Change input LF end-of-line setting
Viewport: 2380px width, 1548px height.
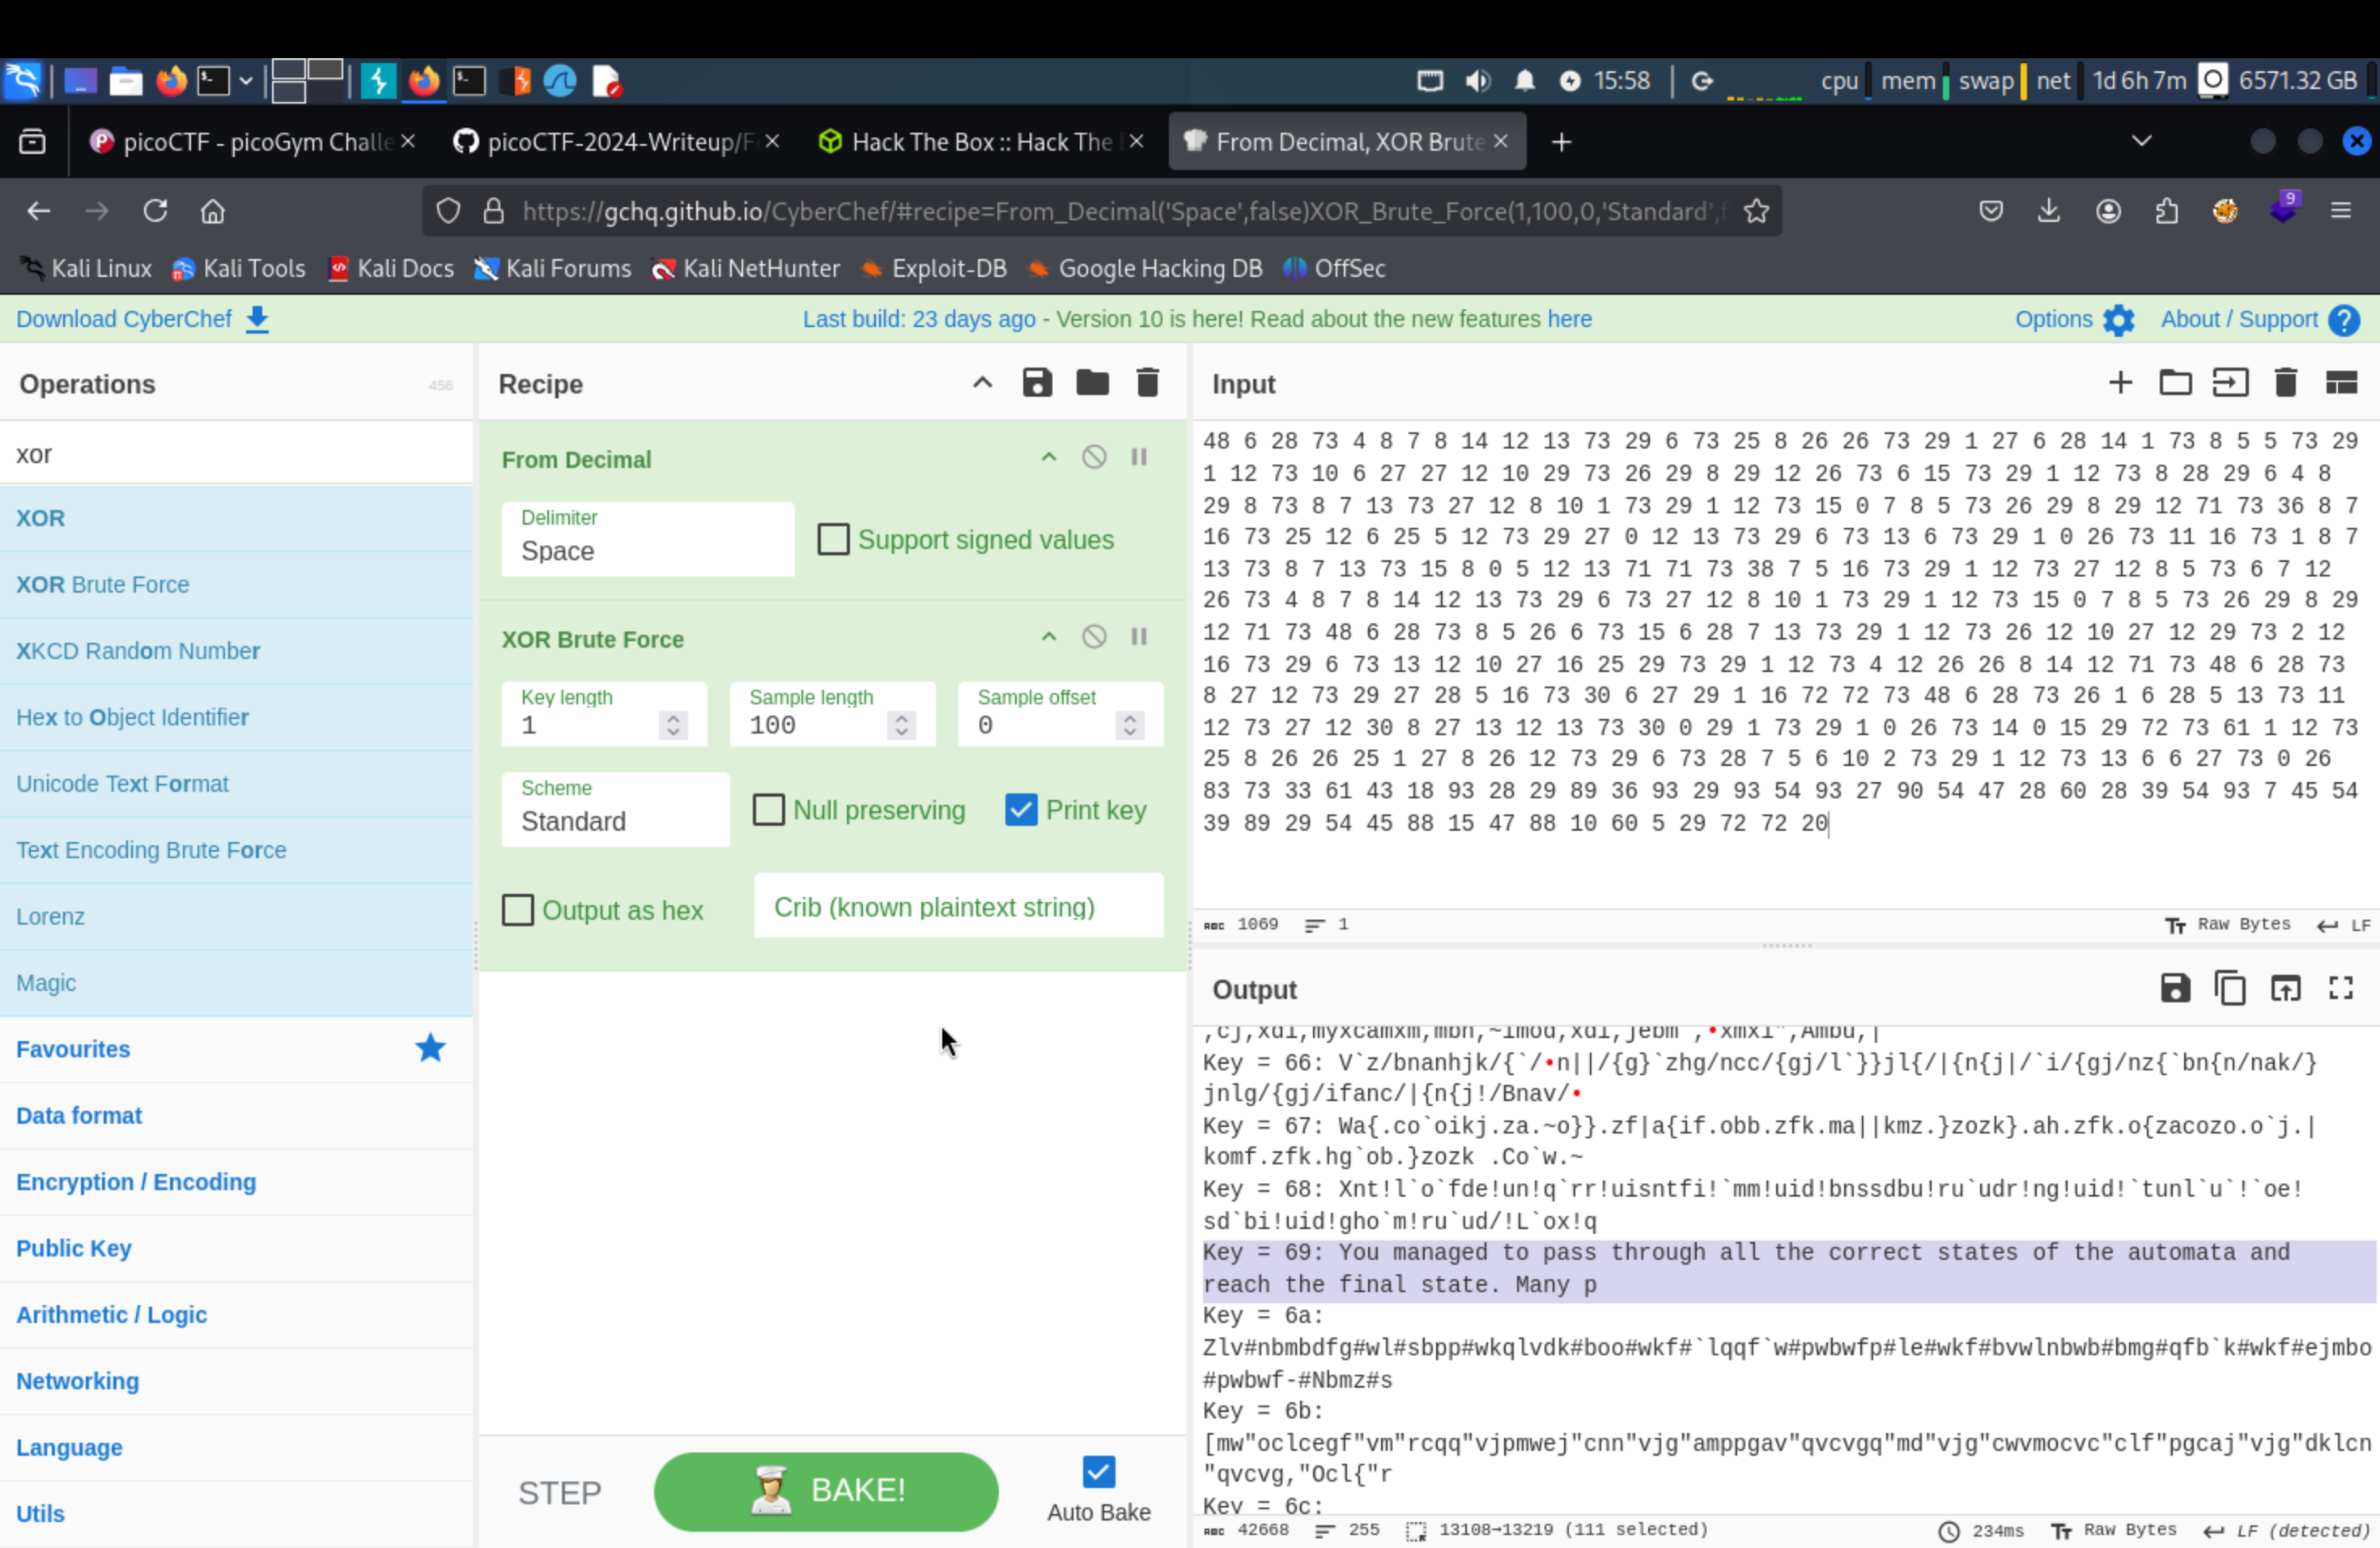pyautogui.click(x=2343, y=925)
